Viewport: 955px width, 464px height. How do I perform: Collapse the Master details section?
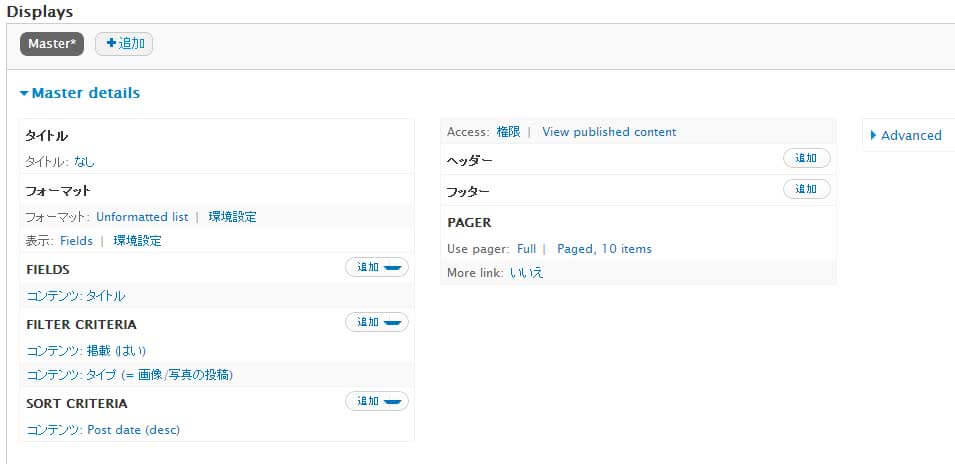pyautogui.click(x=80, y=93)
